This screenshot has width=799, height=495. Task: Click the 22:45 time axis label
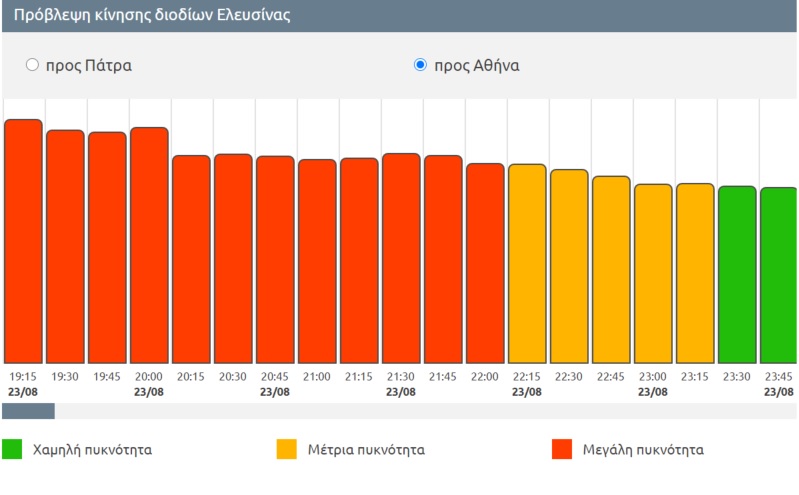[611, 376]
